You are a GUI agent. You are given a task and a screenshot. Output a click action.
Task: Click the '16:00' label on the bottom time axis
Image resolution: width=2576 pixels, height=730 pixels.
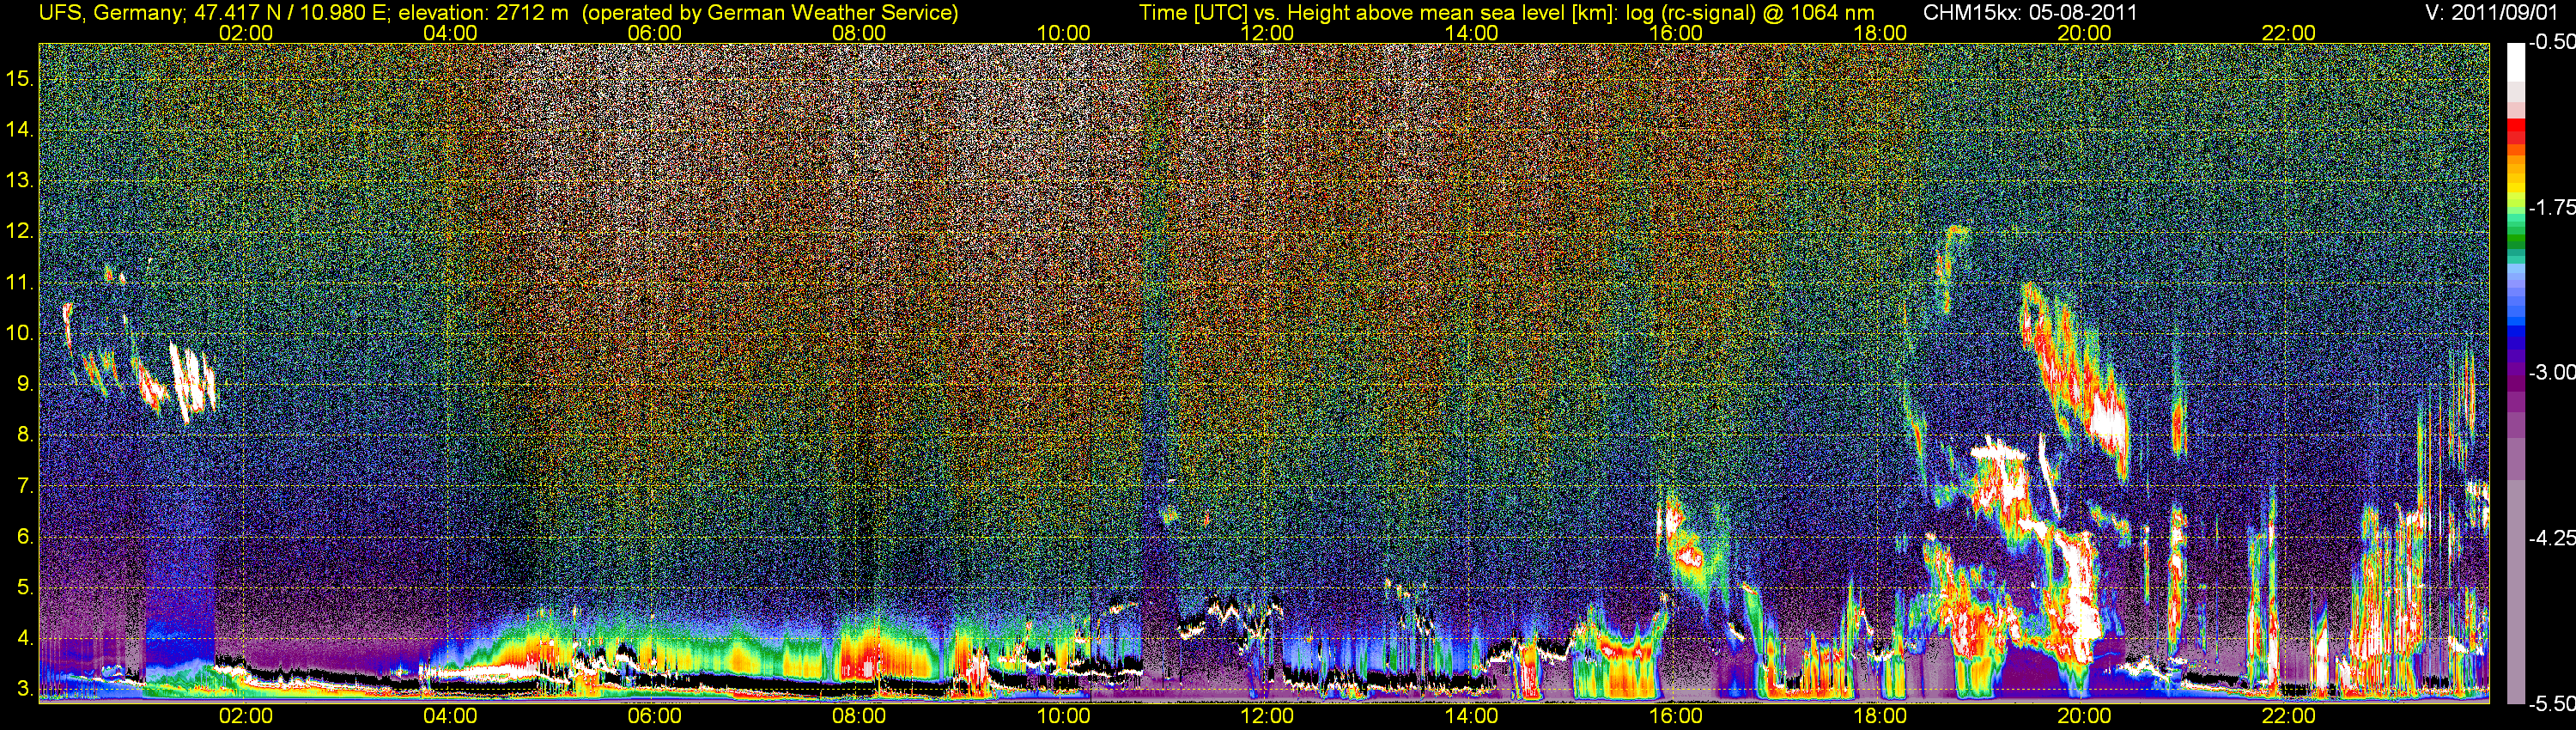click(x=1676, y=716)
